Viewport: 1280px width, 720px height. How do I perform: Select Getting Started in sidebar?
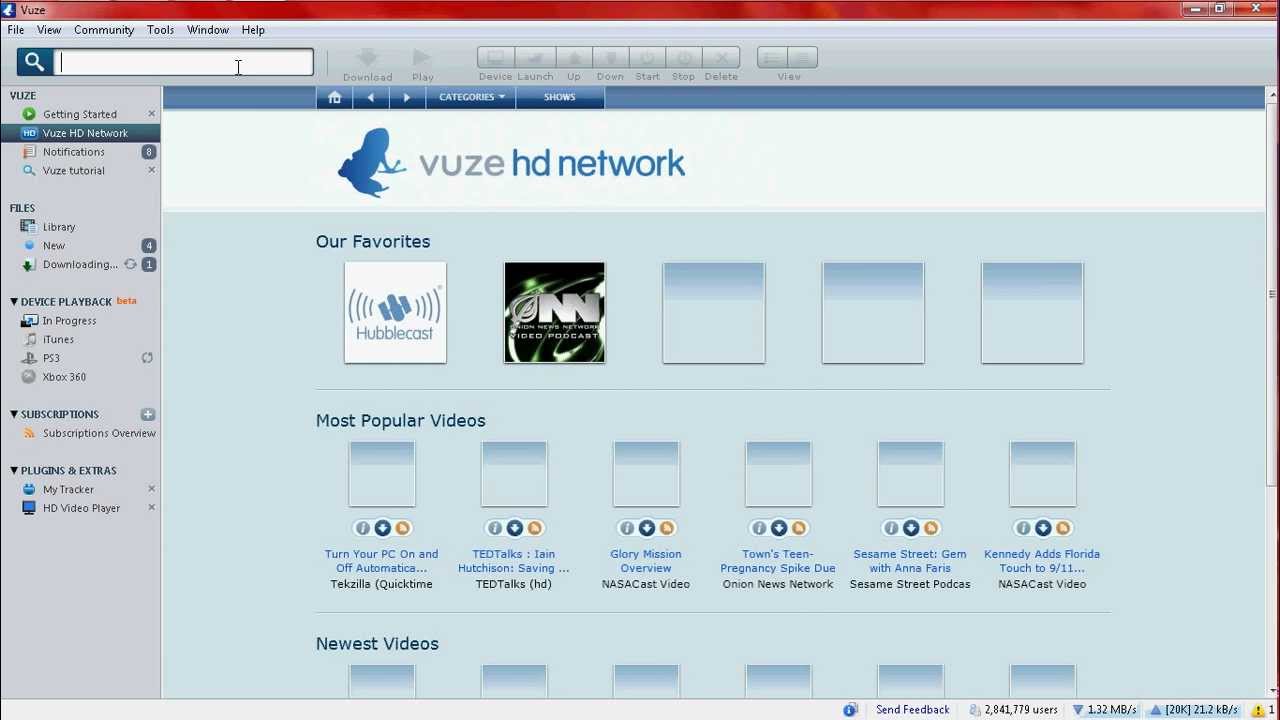tap(80, 114)
